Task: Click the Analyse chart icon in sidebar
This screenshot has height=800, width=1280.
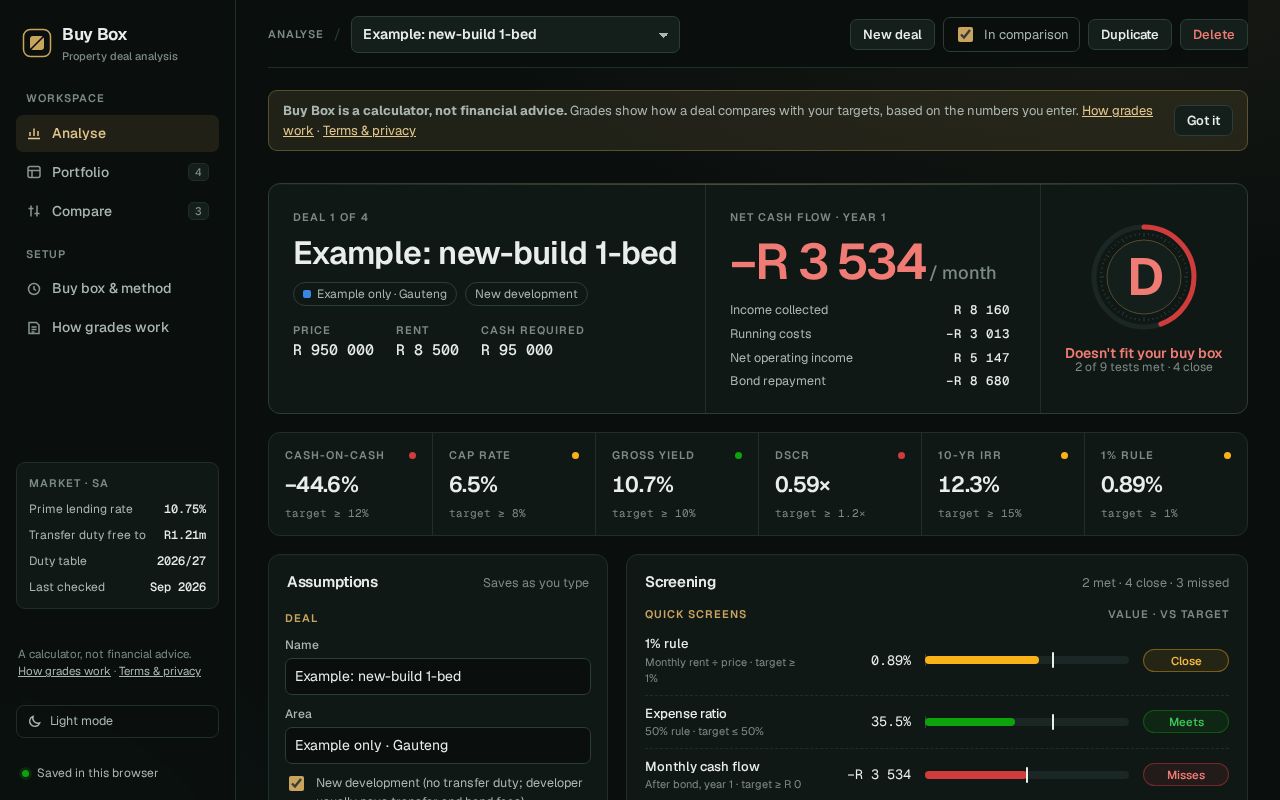Action: coord(34,133)
